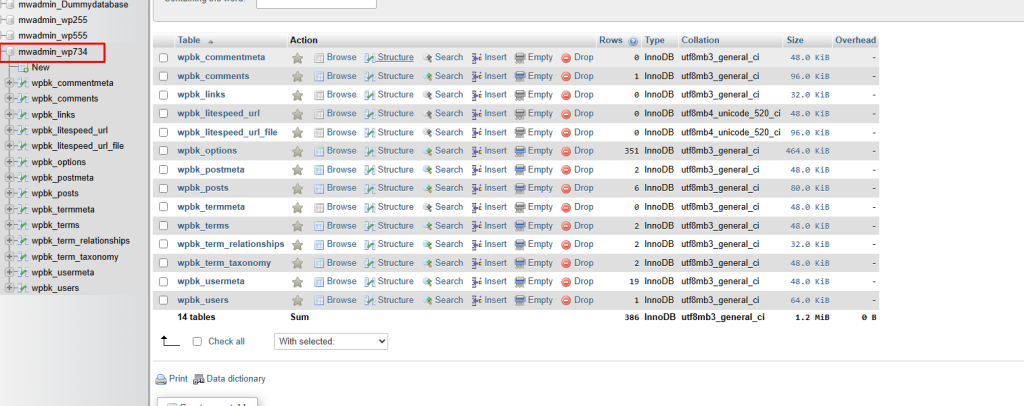Select the wpbk_comments row checkbox
The height and width of the screenshot is (406, 1024).
(163, 76)
